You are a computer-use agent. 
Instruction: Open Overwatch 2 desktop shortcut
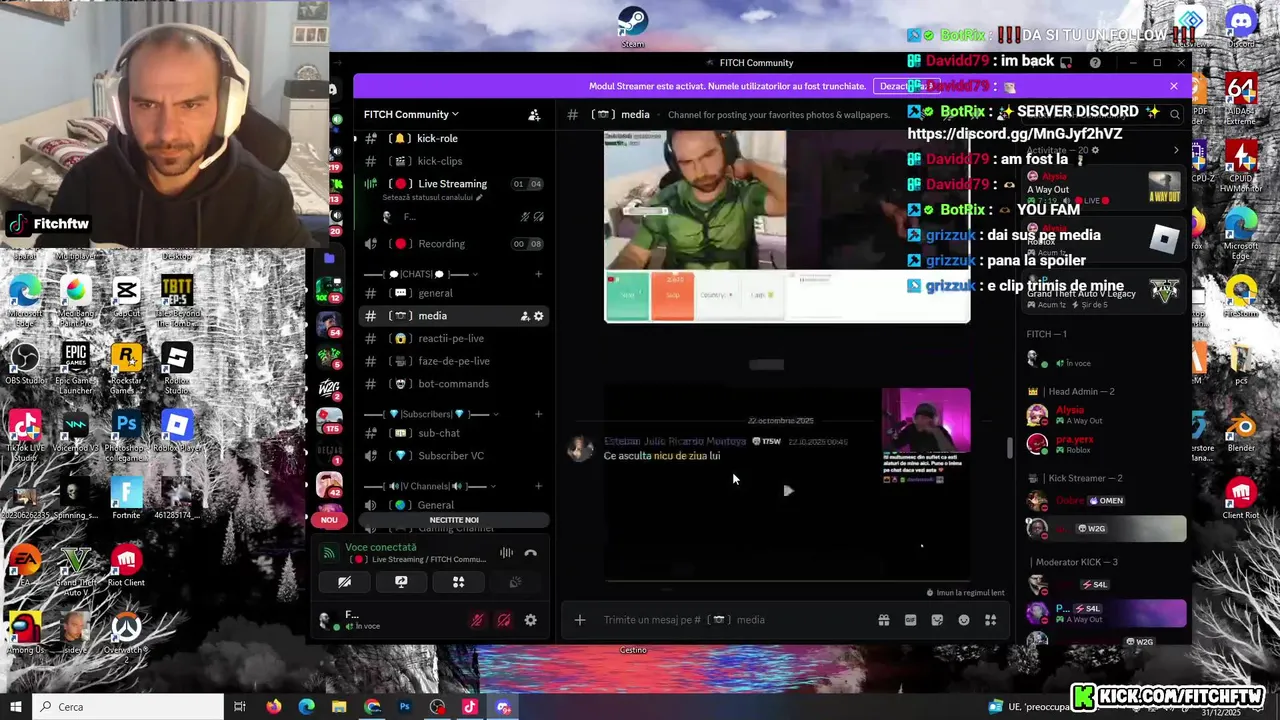click(126, 635)
